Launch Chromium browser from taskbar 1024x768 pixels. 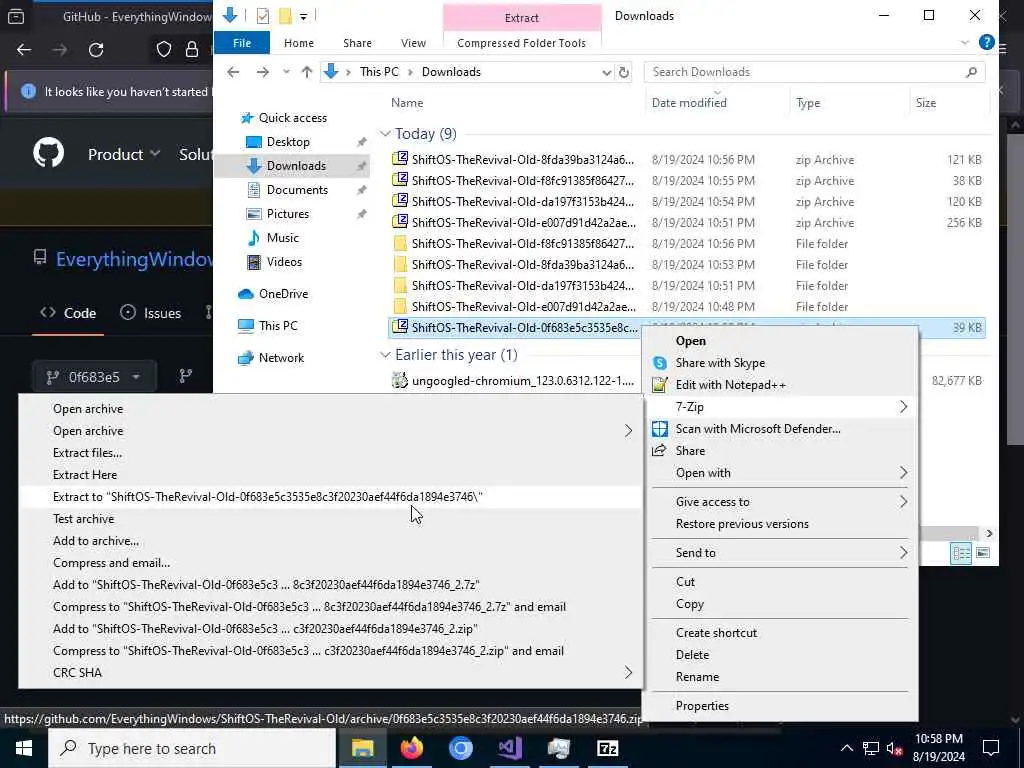(x=460, y=748)
